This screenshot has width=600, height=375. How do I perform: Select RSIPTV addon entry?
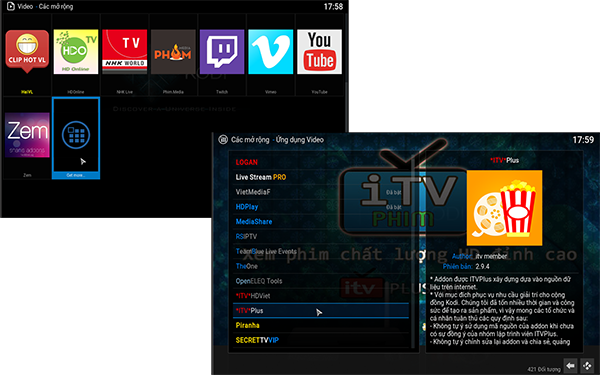321,236
